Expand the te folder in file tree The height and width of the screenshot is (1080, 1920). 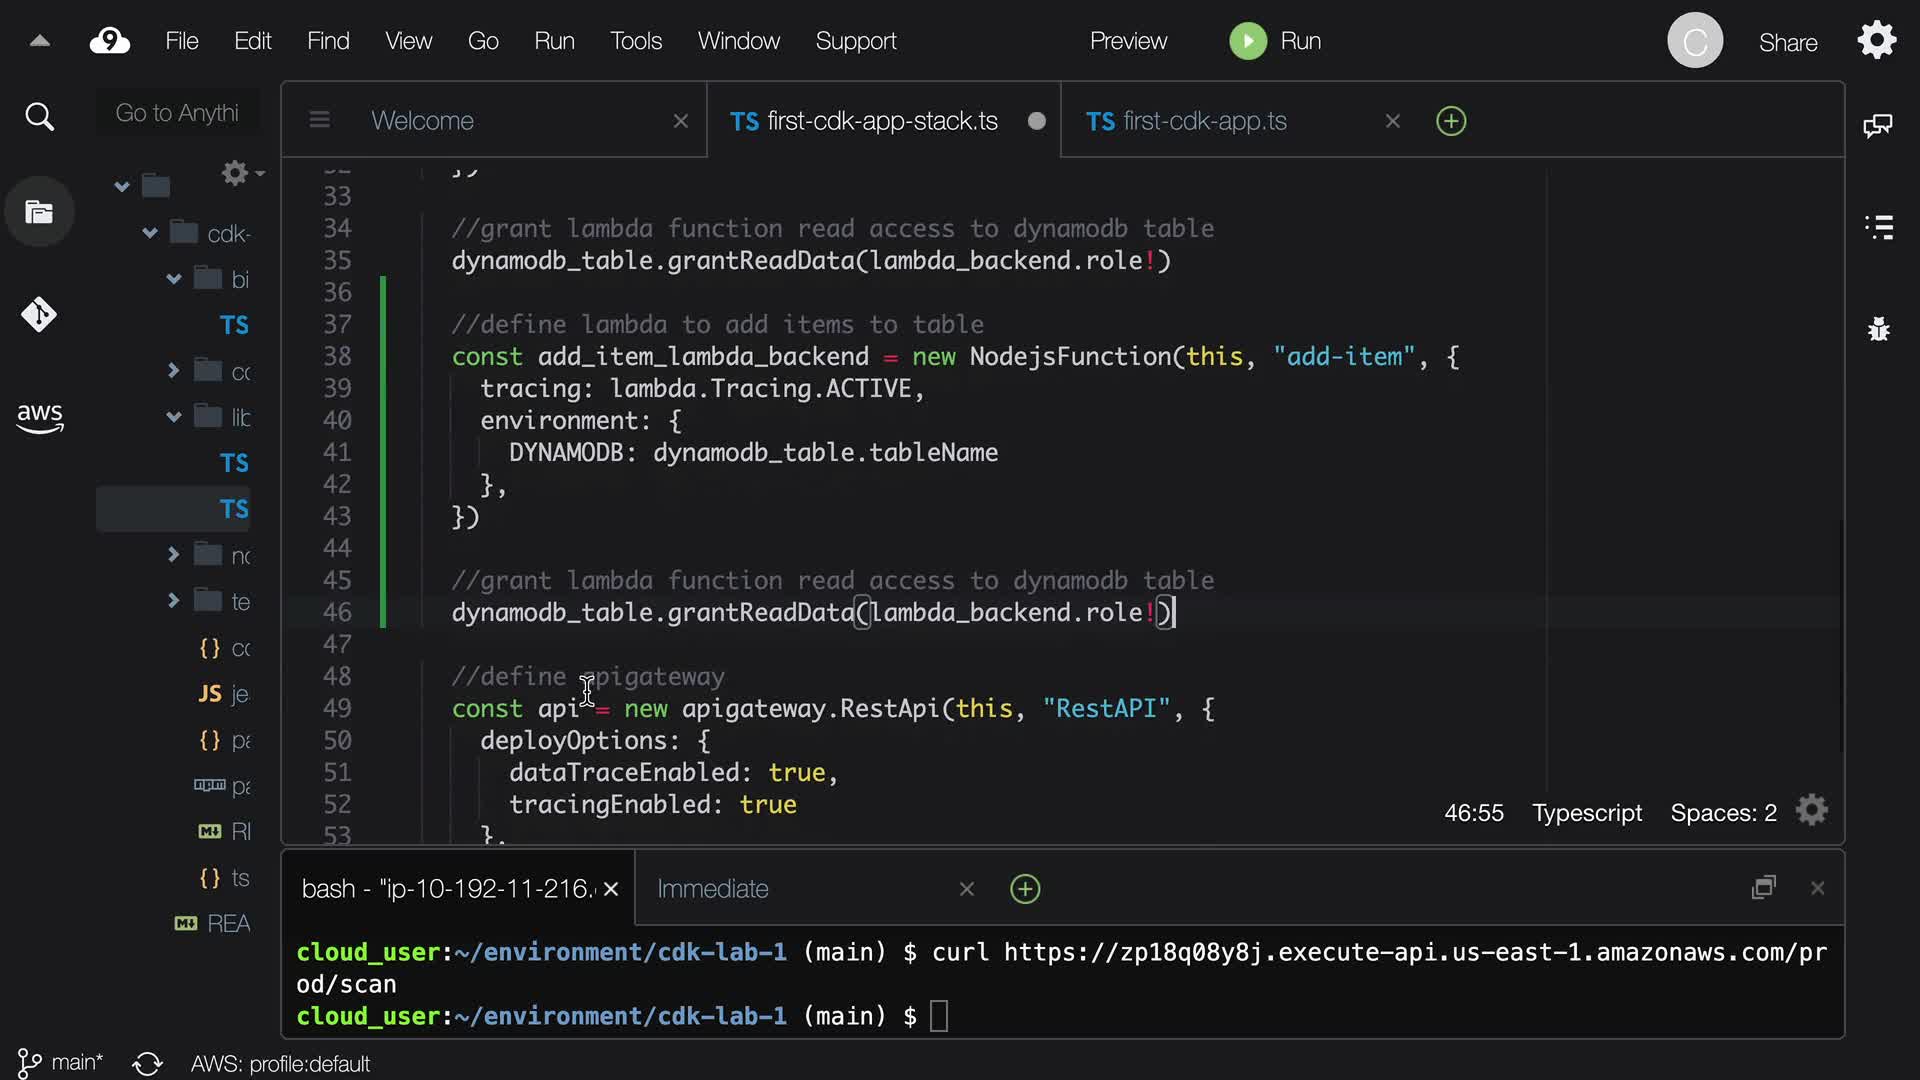coord(173,601)
